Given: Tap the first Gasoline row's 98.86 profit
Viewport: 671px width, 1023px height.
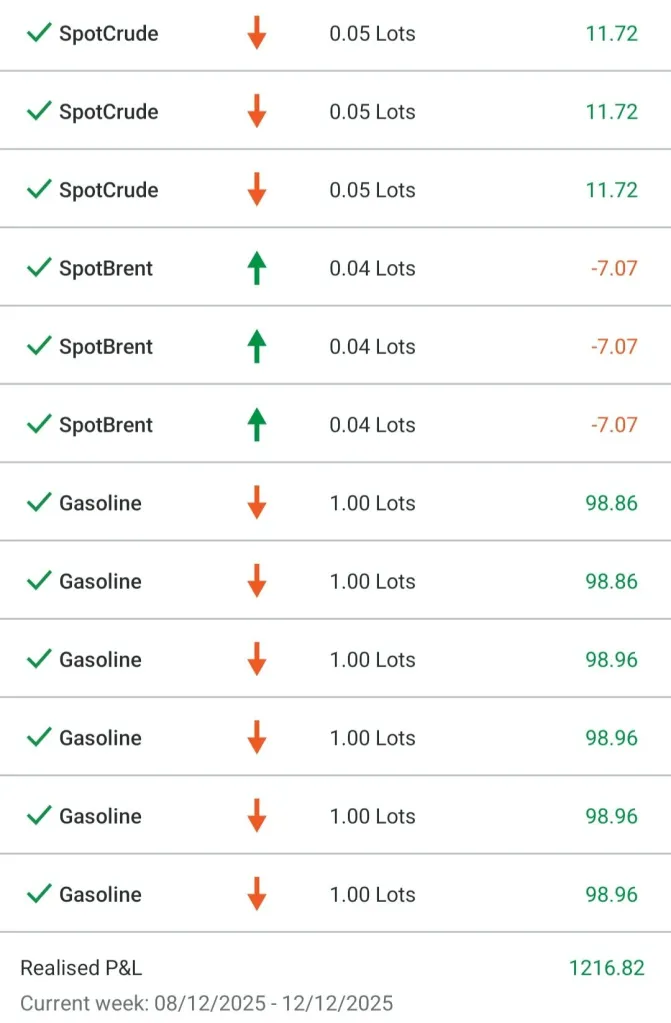Looking at the screenshot, I should pyautogui.click(x=611, y=503).
